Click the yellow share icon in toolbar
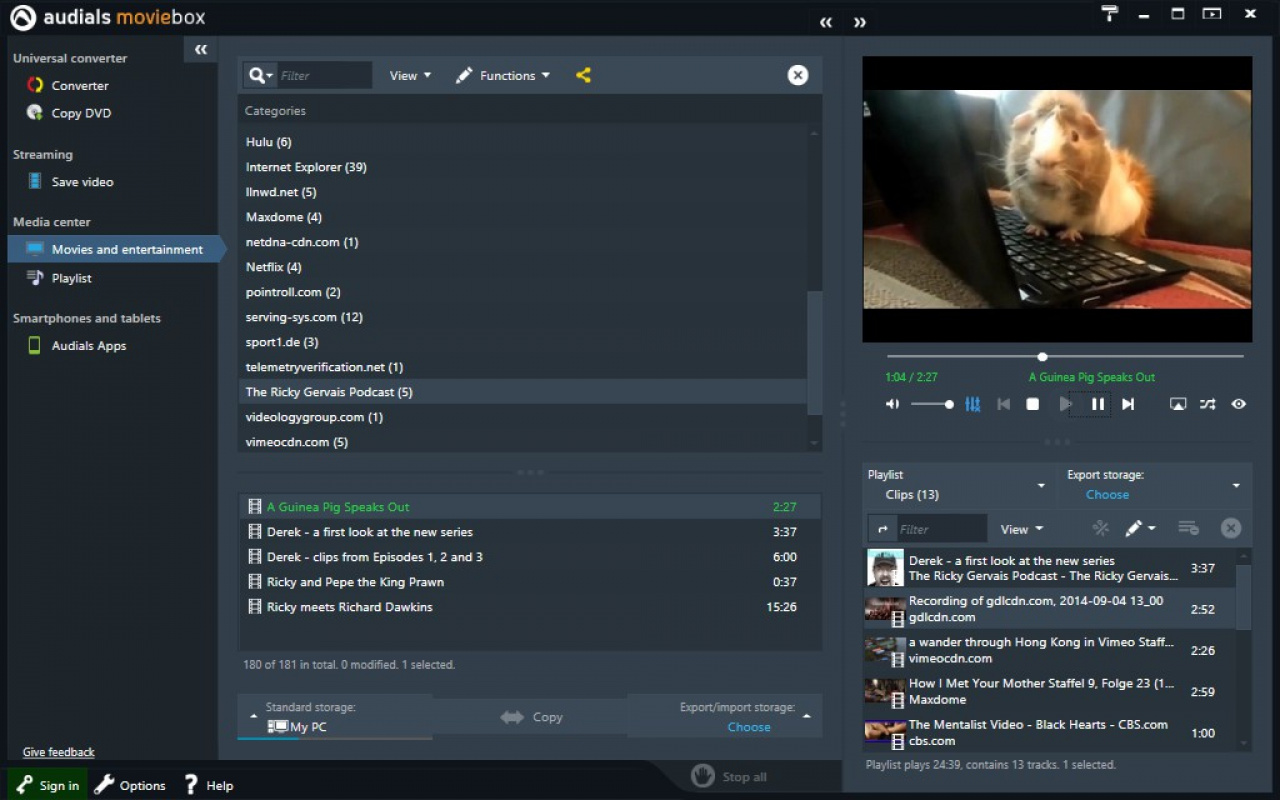Viewport: 1280px width, 800px height. tap(583, 75)
